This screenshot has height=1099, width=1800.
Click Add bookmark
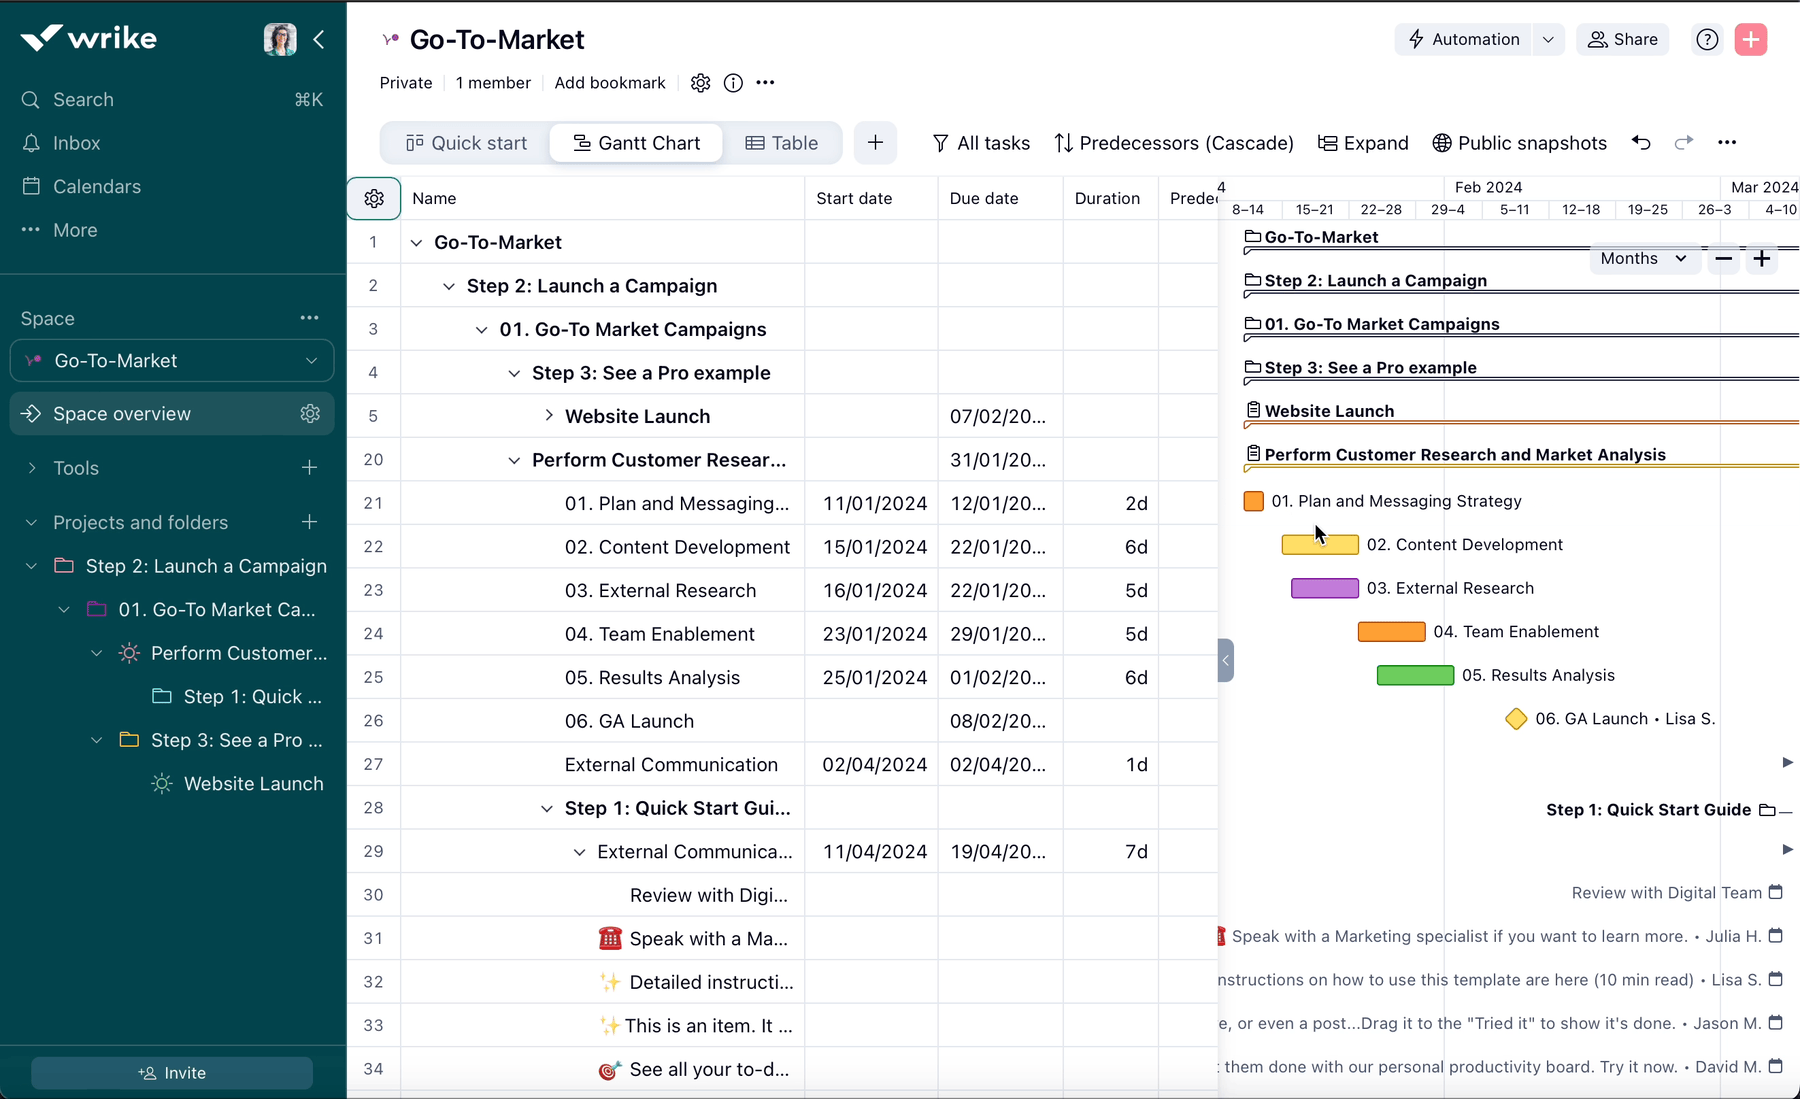[610, 83]
